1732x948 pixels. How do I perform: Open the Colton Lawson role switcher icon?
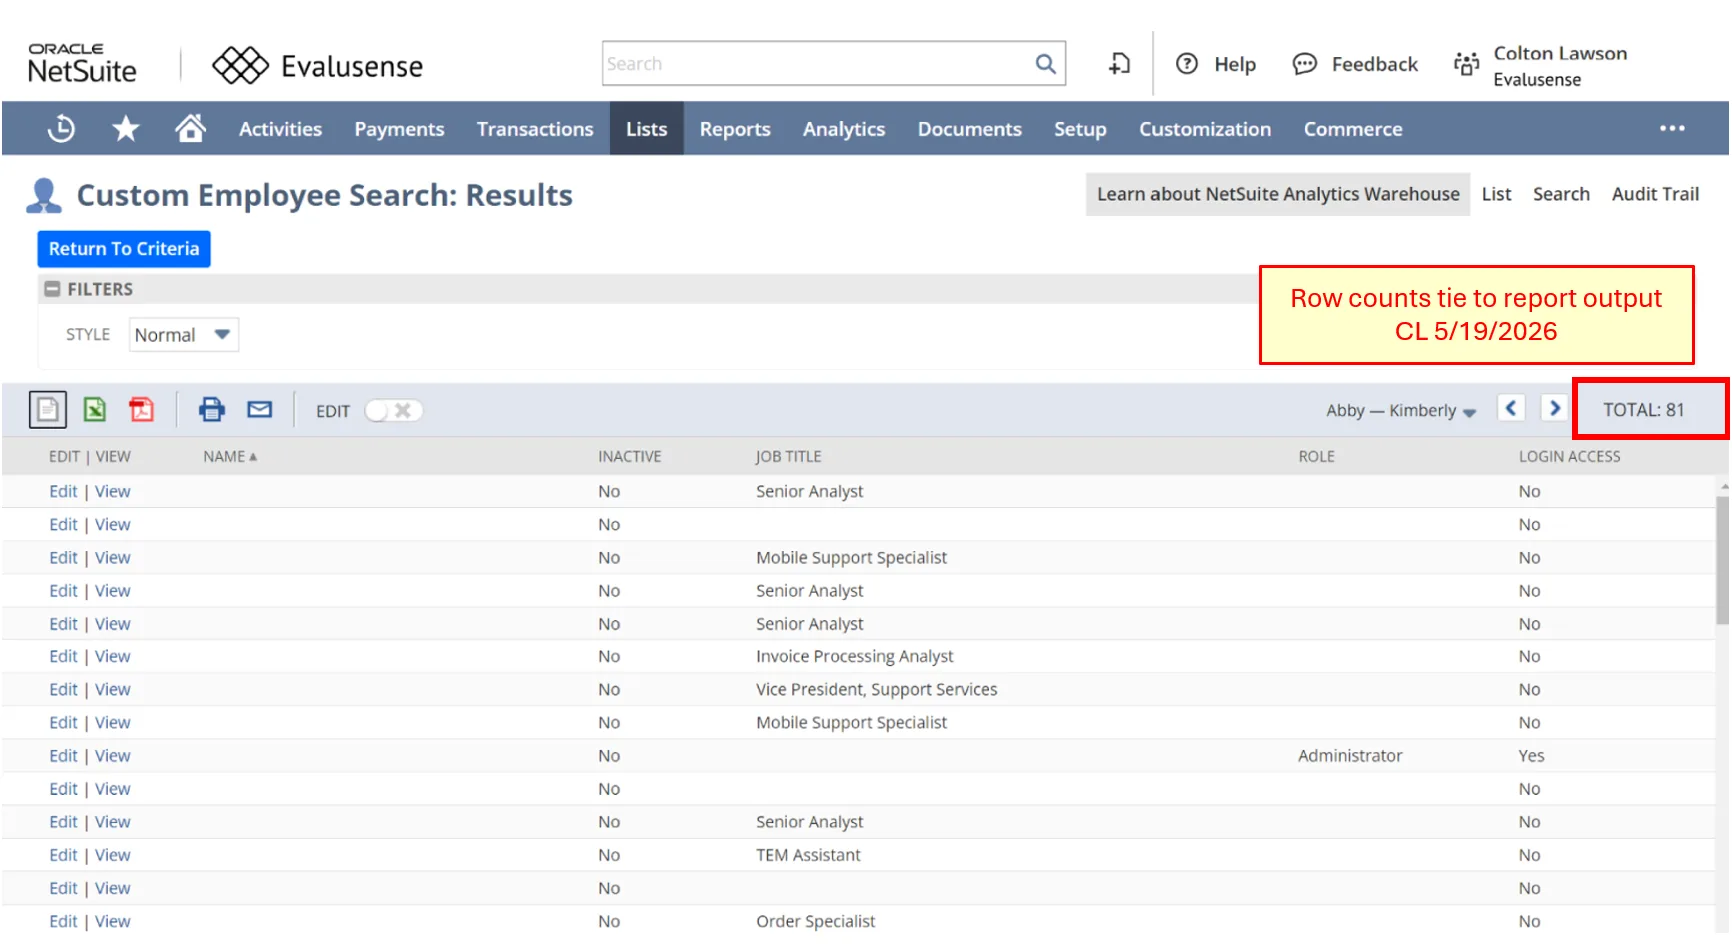coord(1466,64)
